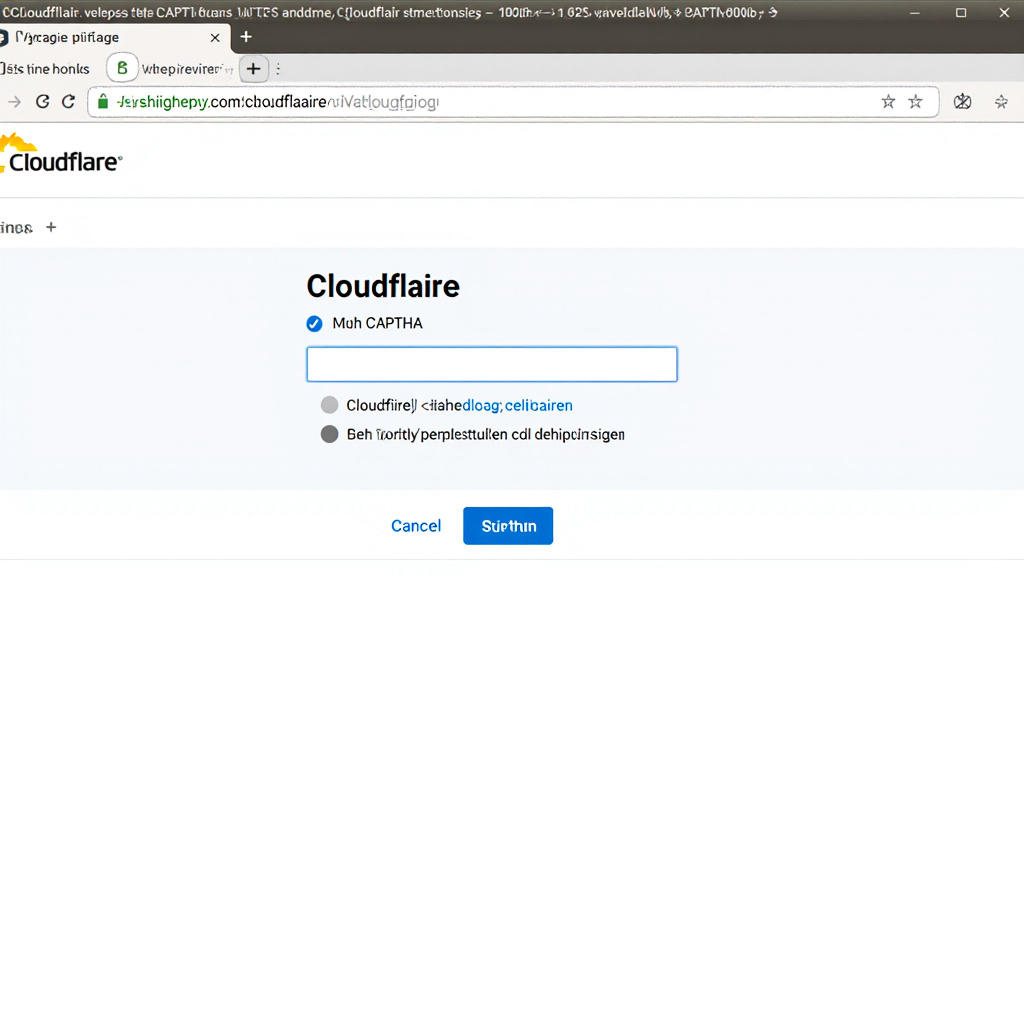Image resolution: width=1024 pixels, height=1024 pixels.
Task: Close the browser window
Action: [x=1004, y=12]
